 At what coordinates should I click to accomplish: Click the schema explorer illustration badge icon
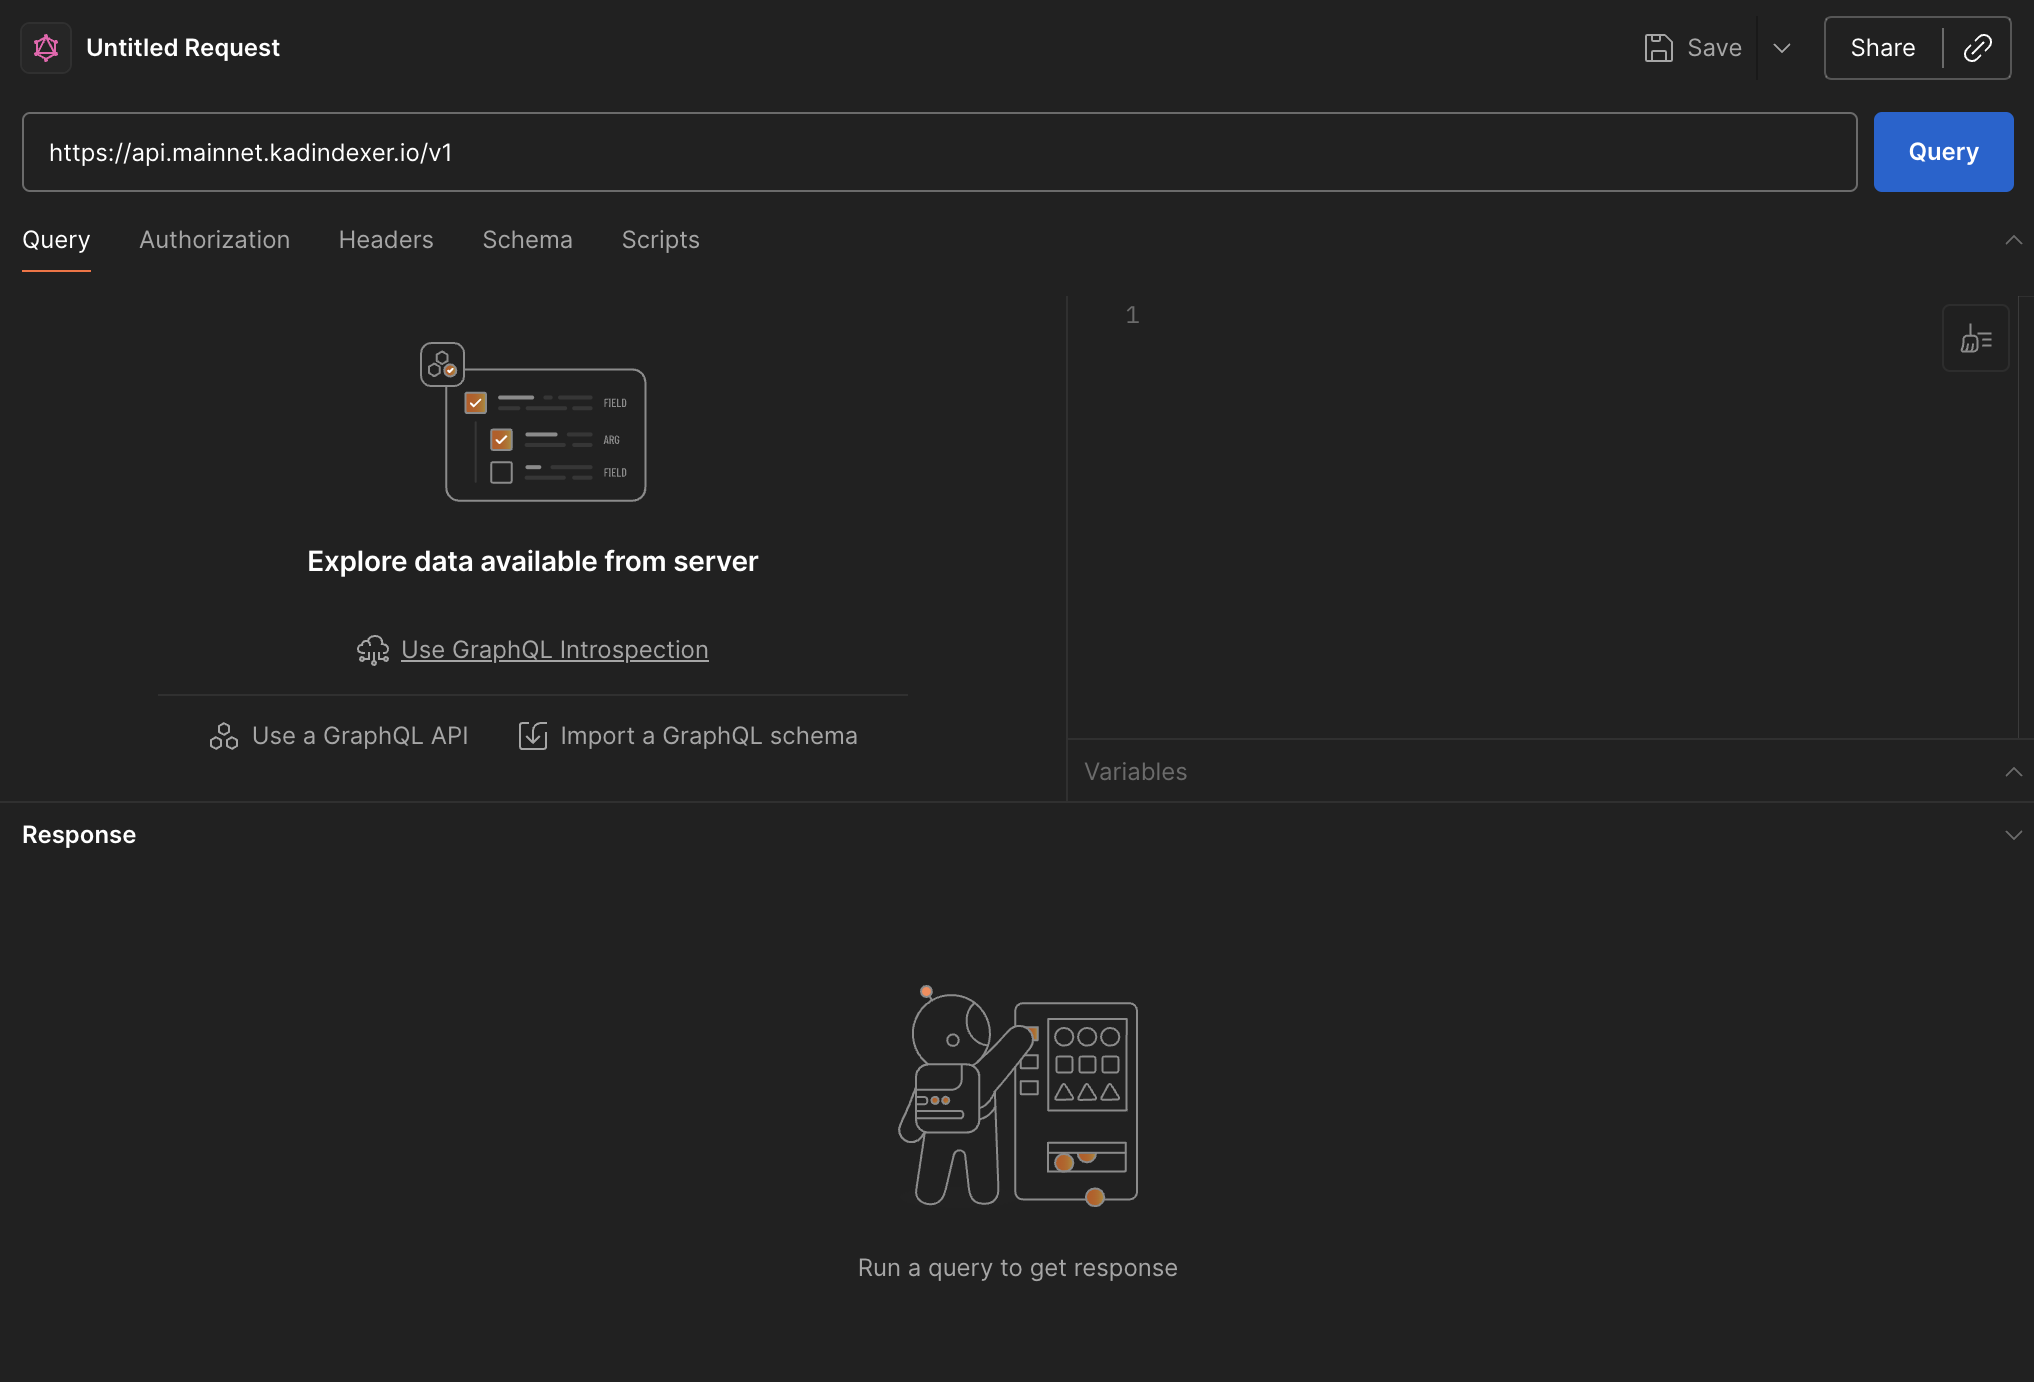(442, 365)
